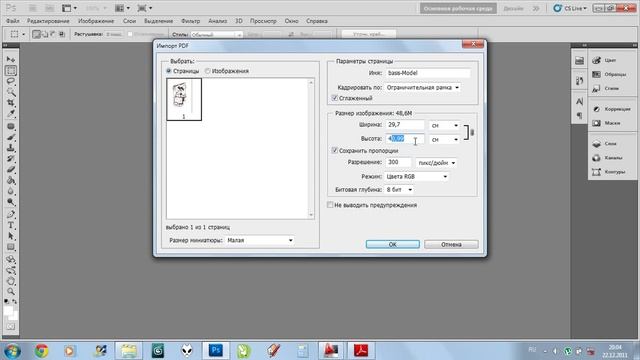Open the Кадрировать по dropdown
This screenshot has height=360, width=640.
coord(422,87)
